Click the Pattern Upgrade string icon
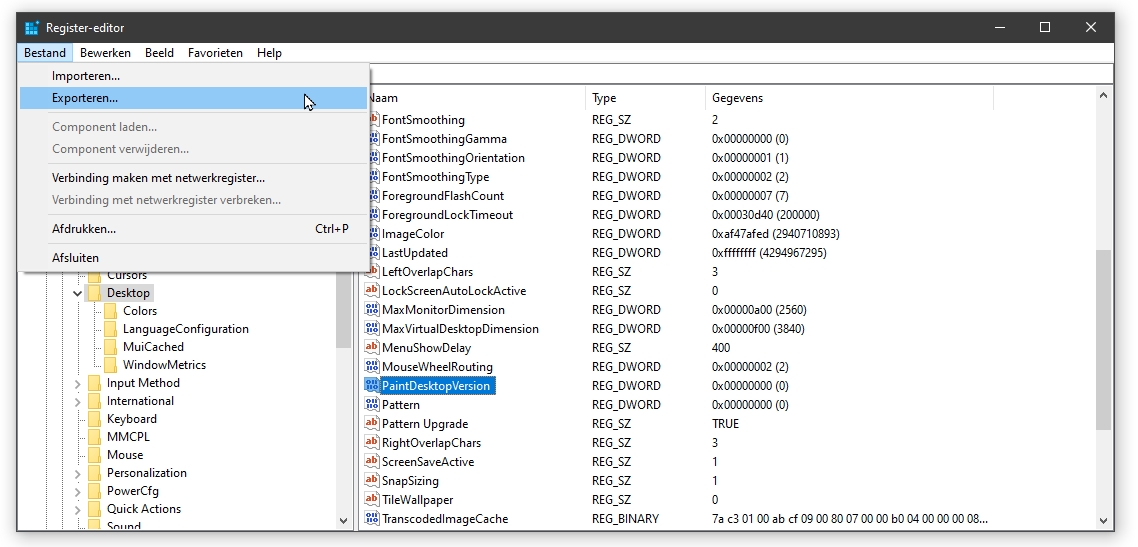Screen dimensions: 1138x547 [x=372, y=424]
